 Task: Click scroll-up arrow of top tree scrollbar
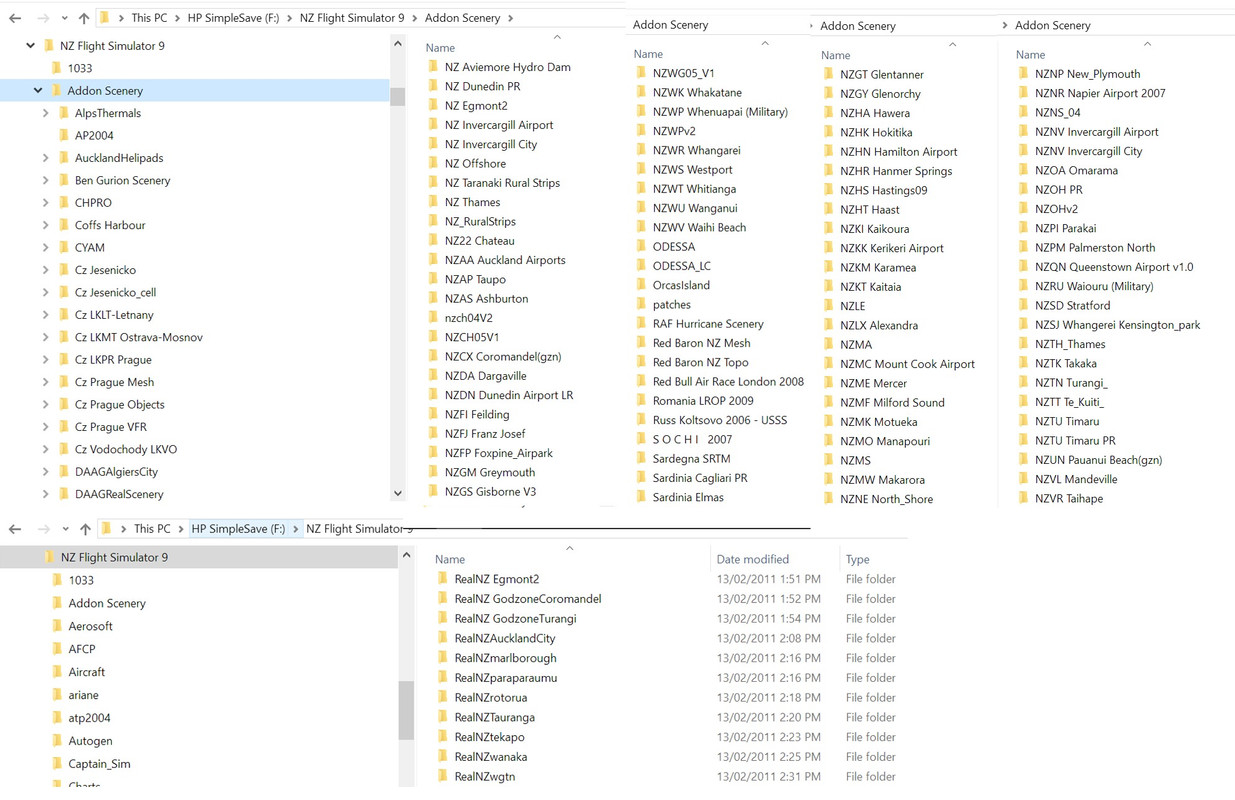(x=398, y=44)
